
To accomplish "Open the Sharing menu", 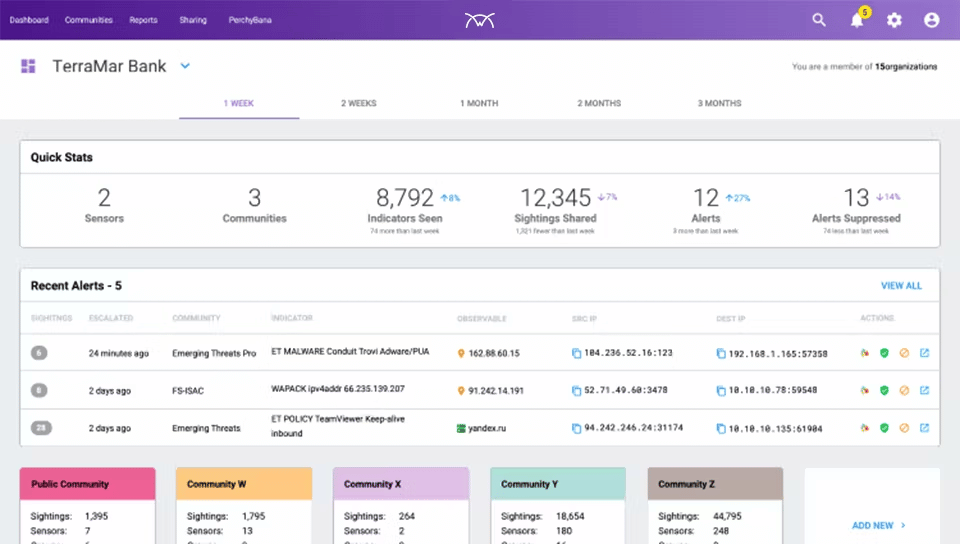I will [x=193, y=20].
